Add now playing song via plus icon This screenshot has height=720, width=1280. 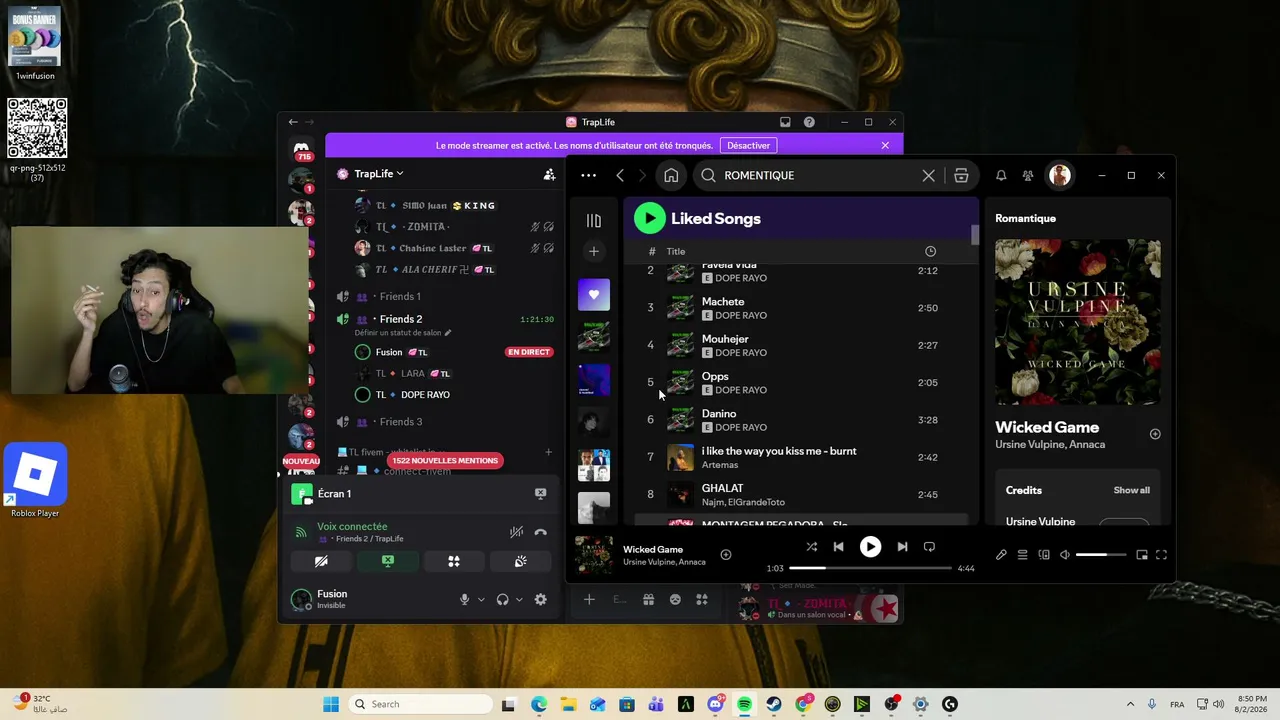[726, 555]
